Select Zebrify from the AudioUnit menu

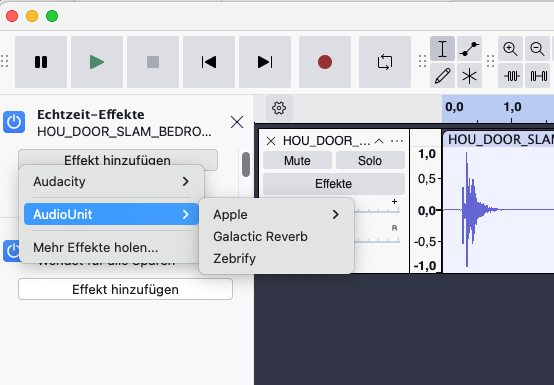[235, 259]
